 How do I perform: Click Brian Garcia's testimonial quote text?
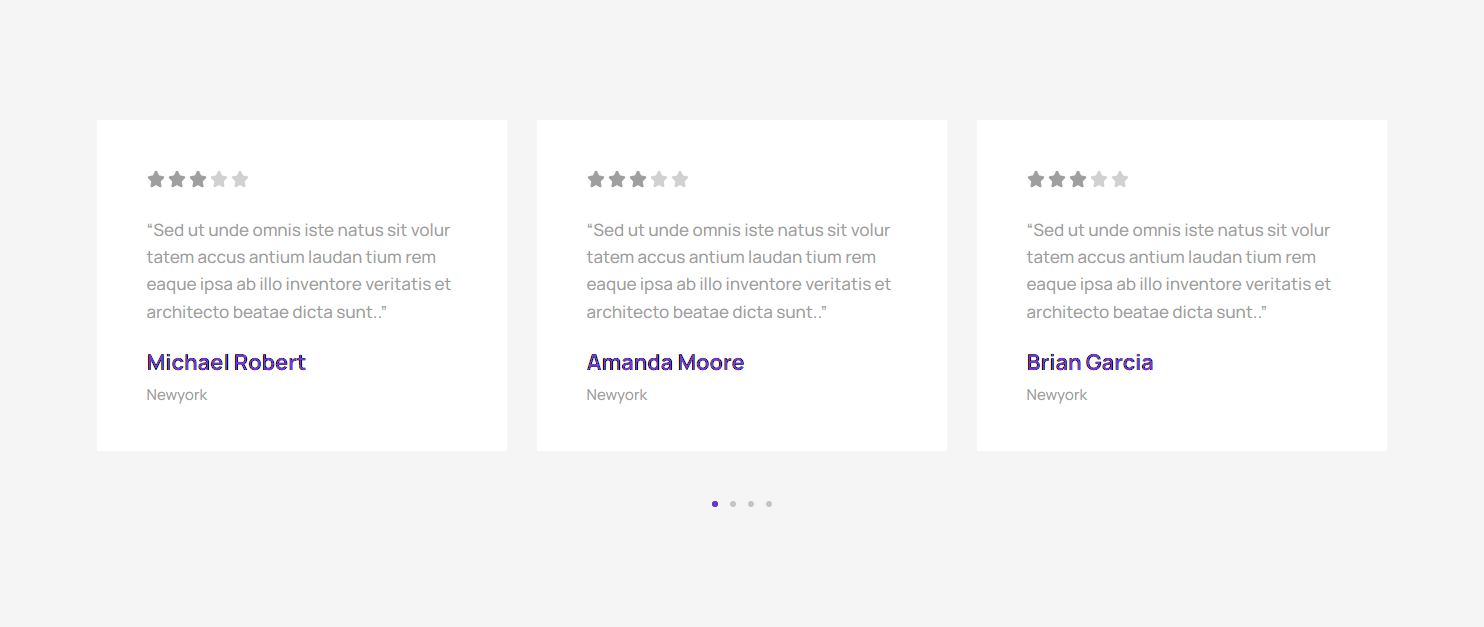pyautogui.click(x=1179, y=271)
